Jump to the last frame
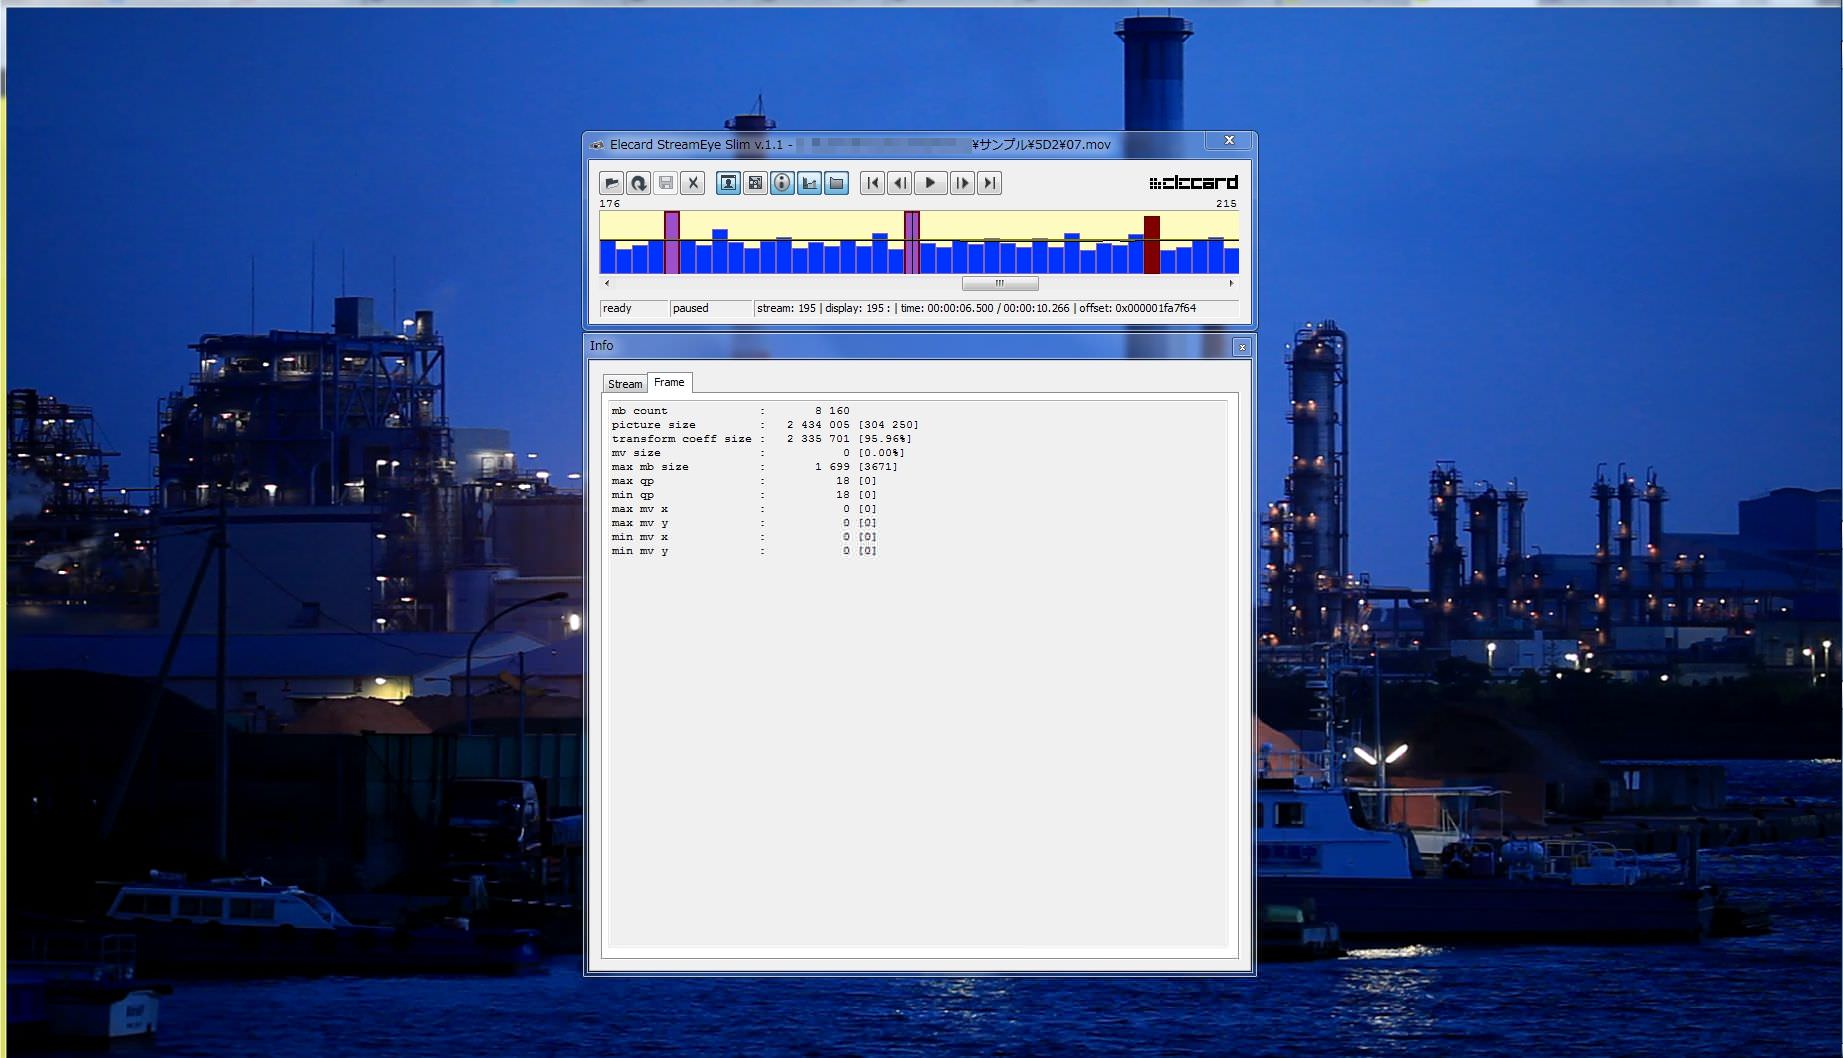Screen dimensions: 1843x1058 pos(989,183)
